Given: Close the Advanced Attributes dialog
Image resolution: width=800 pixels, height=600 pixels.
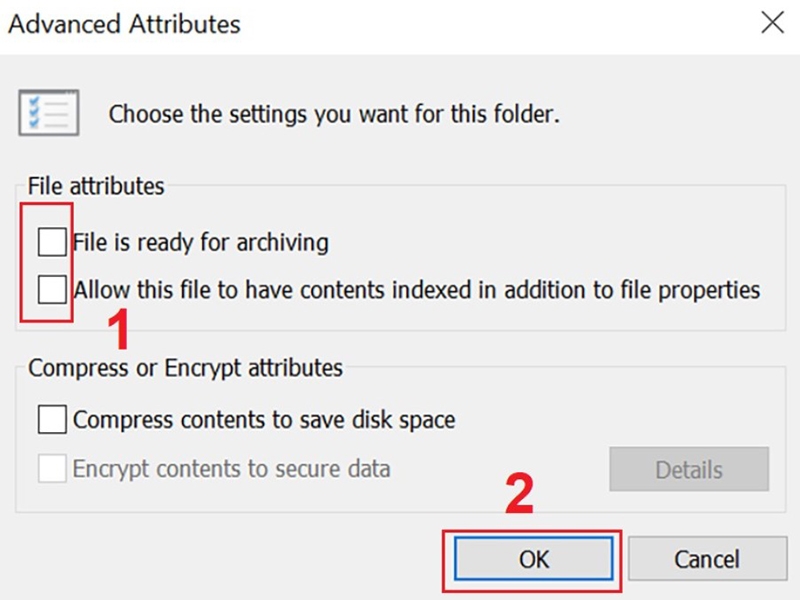Looking at the screenshot, I should [772, 23].
